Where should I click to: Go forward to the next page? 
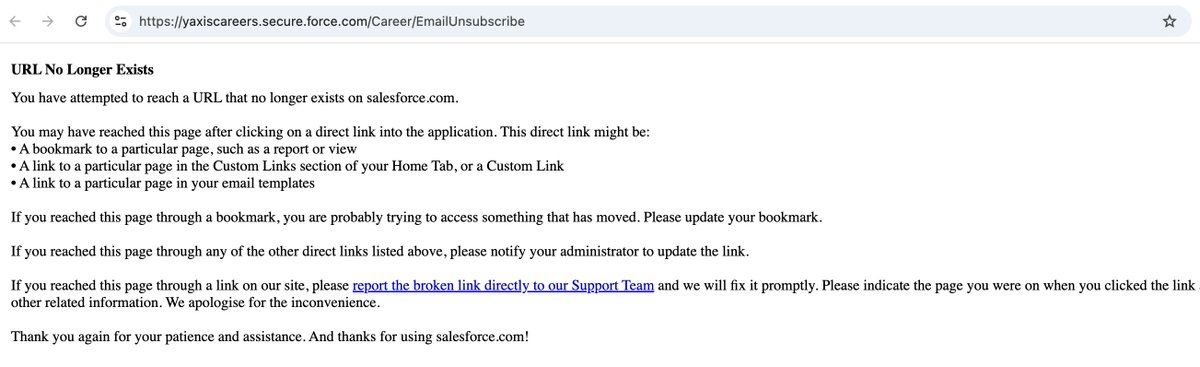(47, 21)
